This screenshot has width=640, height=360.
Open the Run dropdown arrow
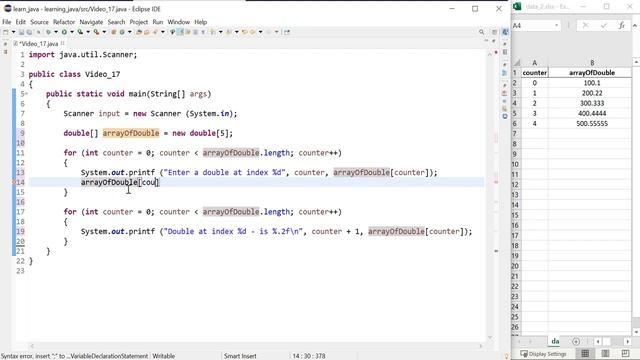[72, 32]
